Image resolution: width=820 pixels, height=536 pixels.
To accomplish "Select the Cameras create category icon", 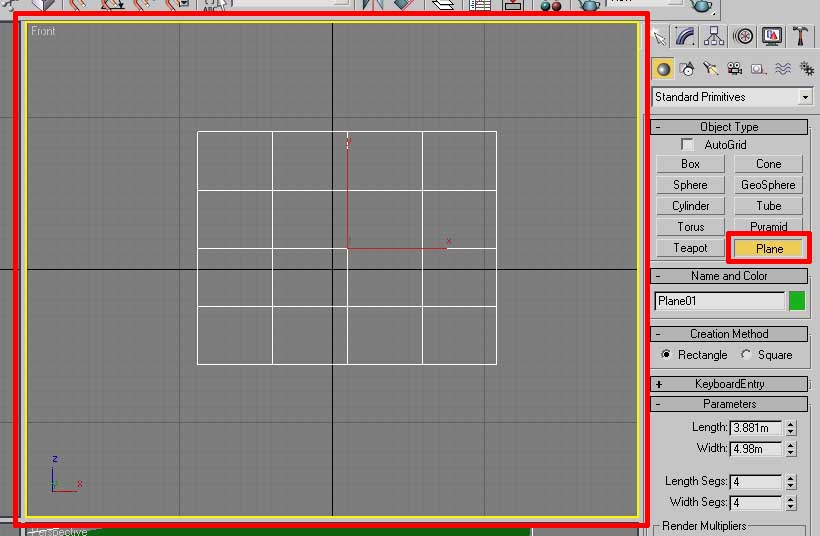I will (x=735, y=69).
